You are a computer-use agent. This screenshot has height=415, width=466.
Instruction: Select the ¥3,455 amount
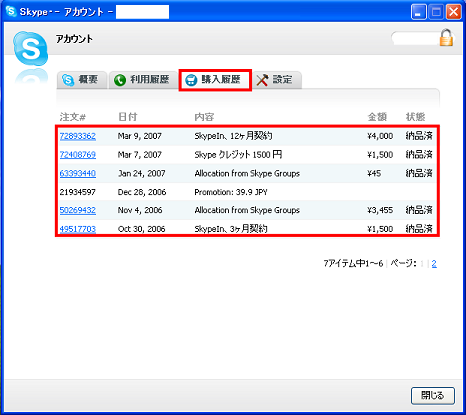[x=380, y=210]
